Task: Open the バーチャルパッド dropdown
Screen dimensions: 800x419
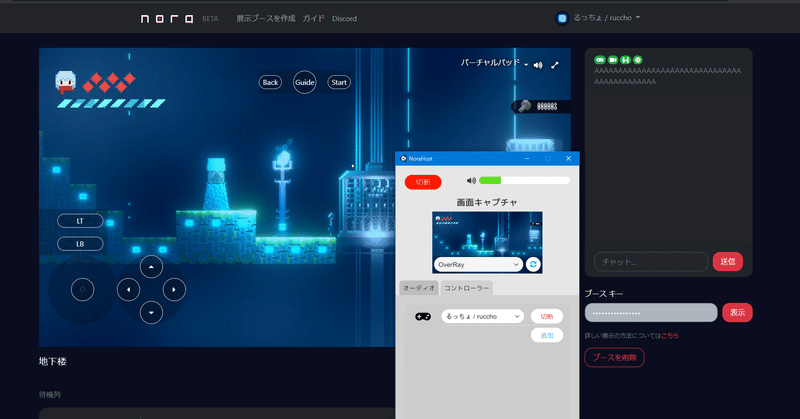Action: (x=494, y=63)
